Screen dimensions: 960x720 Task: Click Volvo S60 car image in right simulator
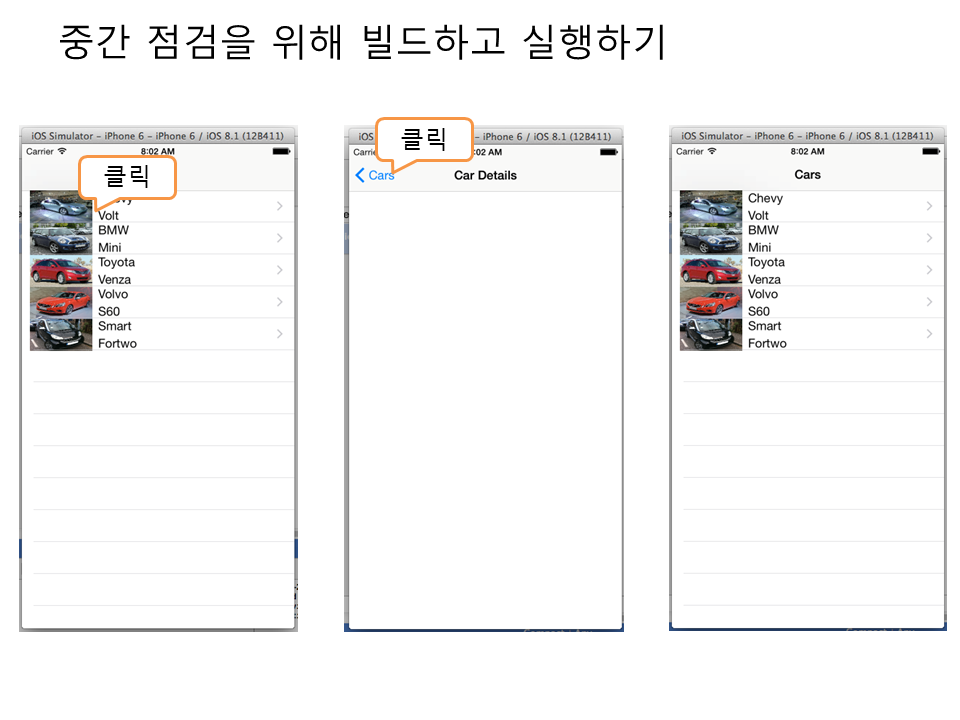(x=710, y=302)
